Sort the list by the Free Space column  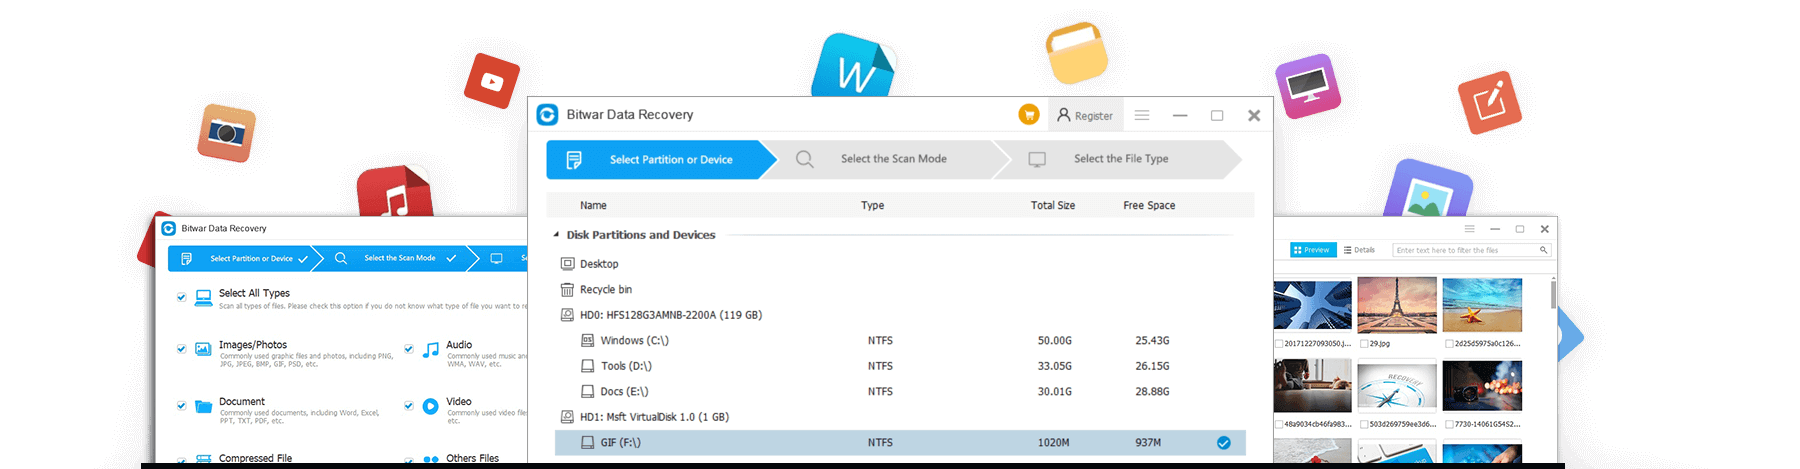click(x=1149, y=205)
